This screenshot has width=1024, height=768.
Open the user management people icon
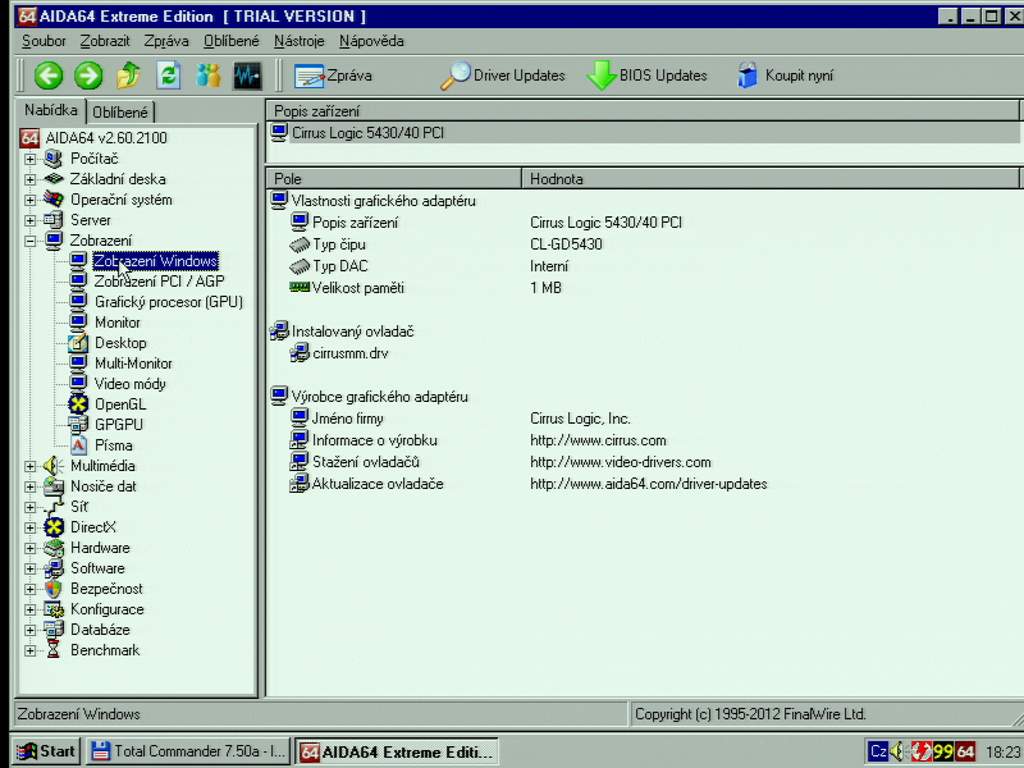[x=208, y=76]
